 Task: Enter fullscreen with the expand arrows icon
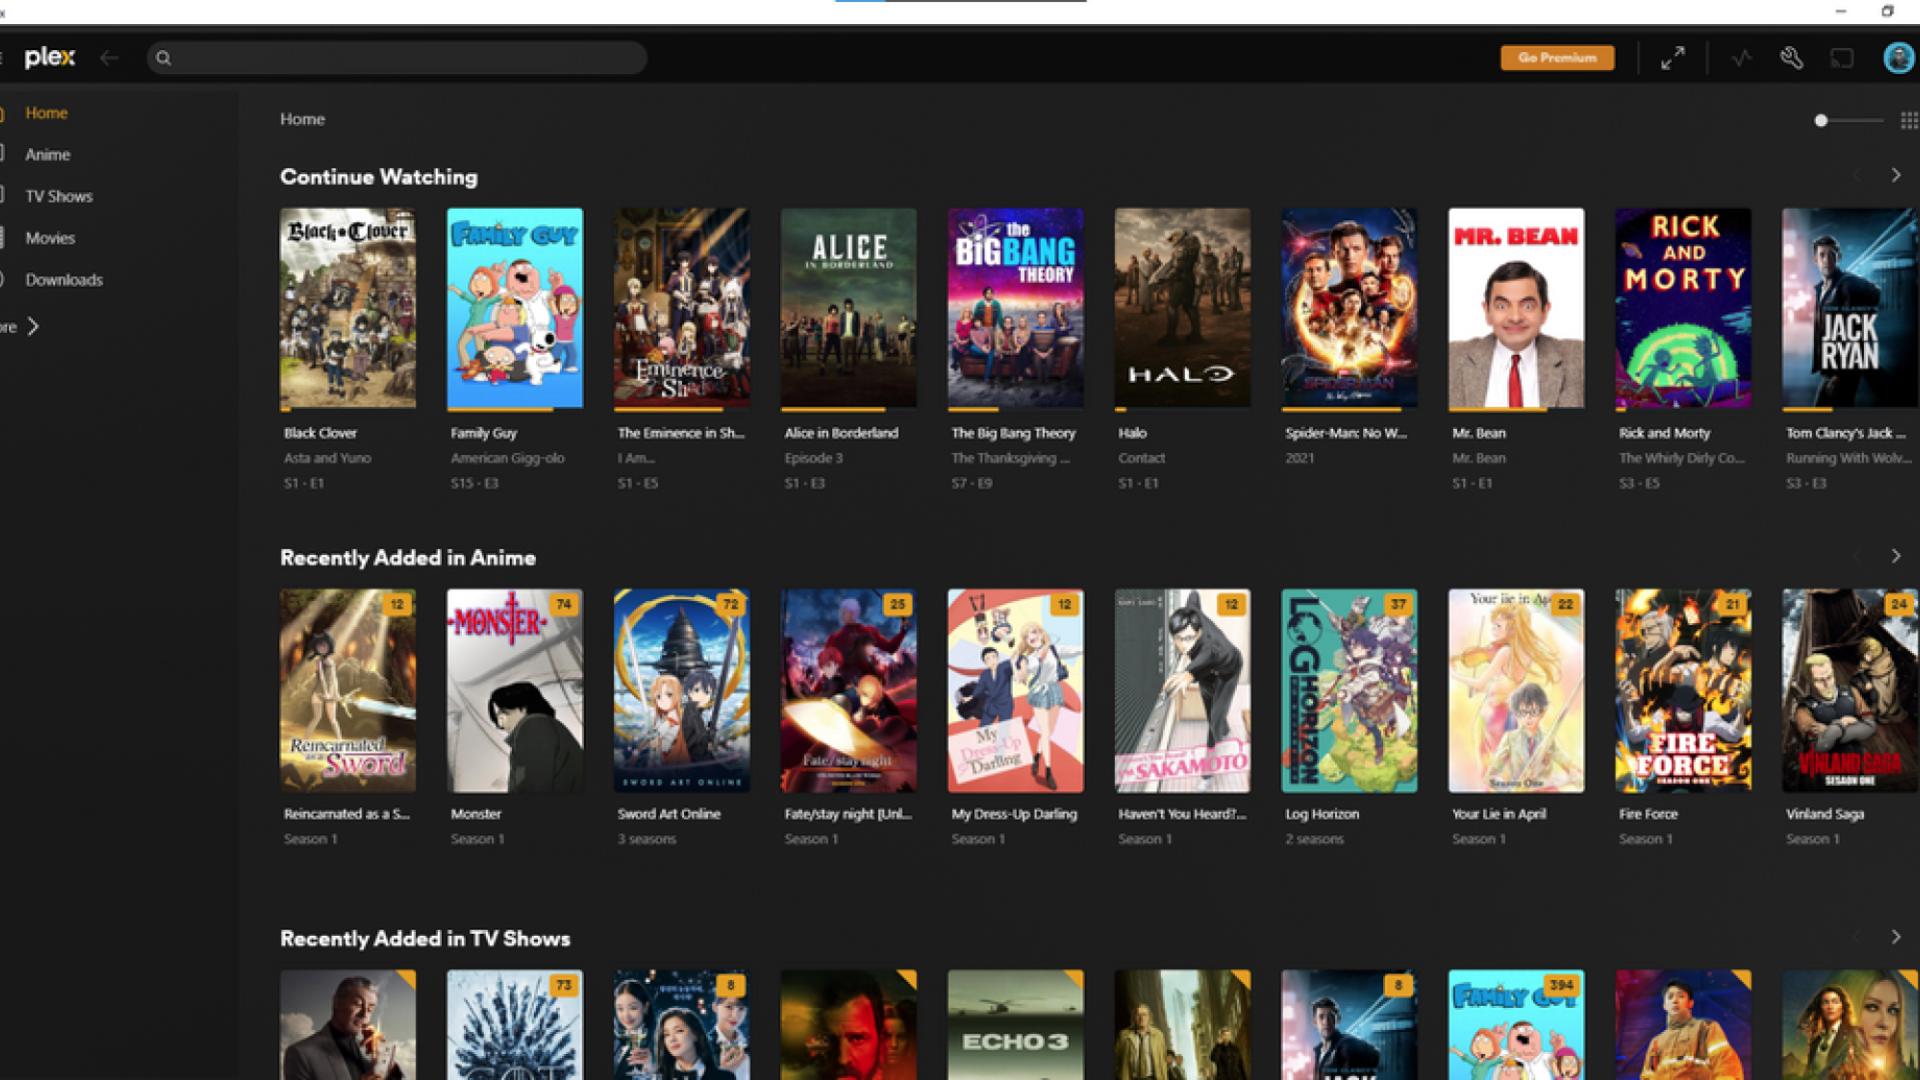point(1672,58)
